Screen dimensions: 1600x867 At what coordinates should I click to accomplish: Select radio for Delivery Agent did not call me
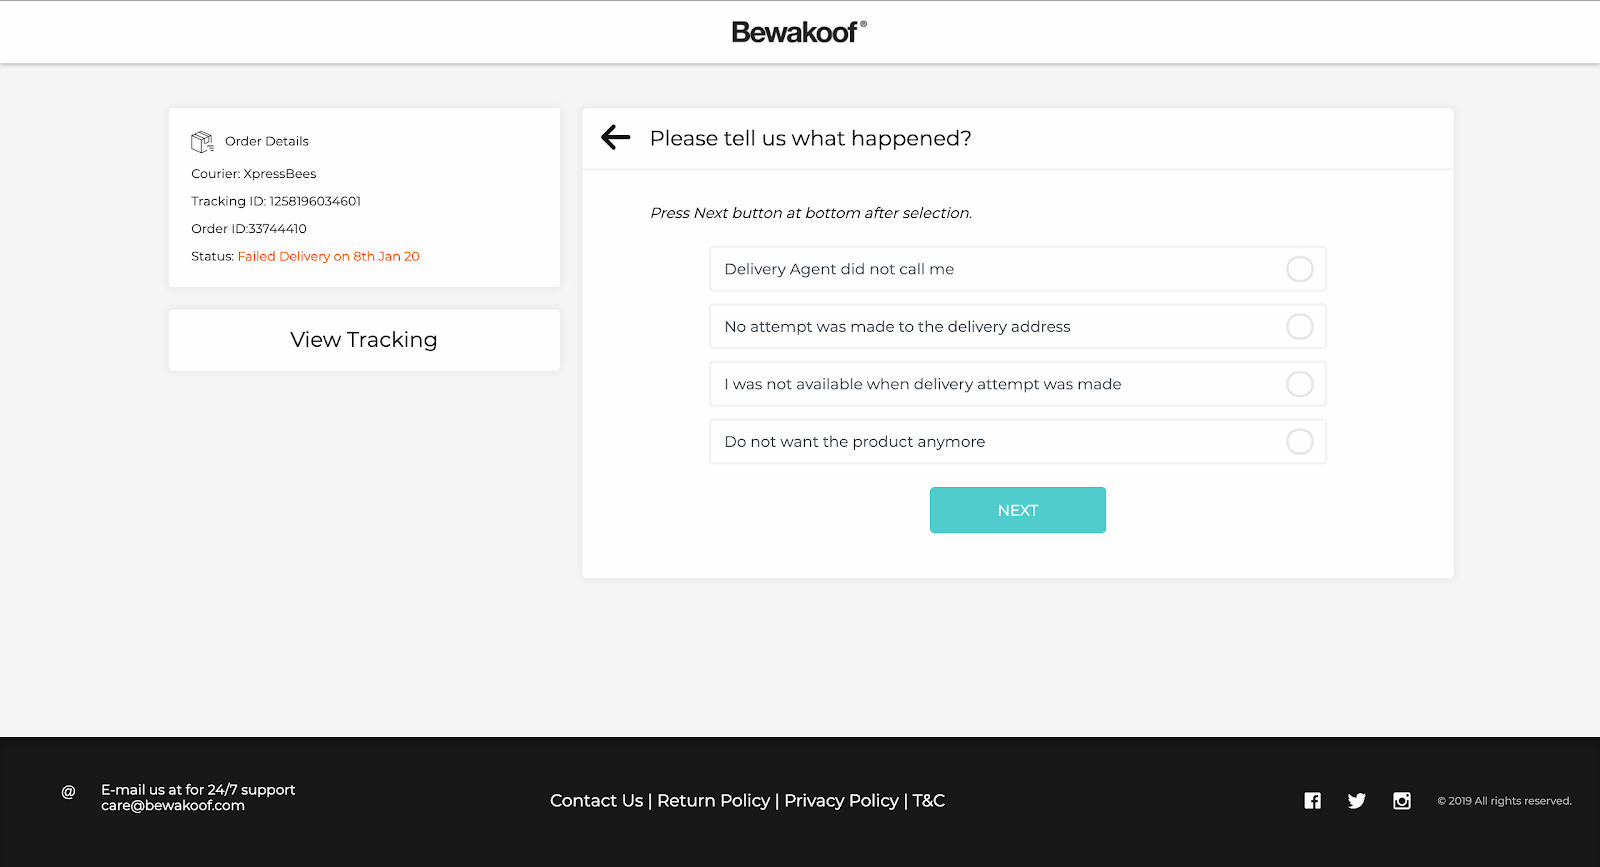pos(1300,269)
